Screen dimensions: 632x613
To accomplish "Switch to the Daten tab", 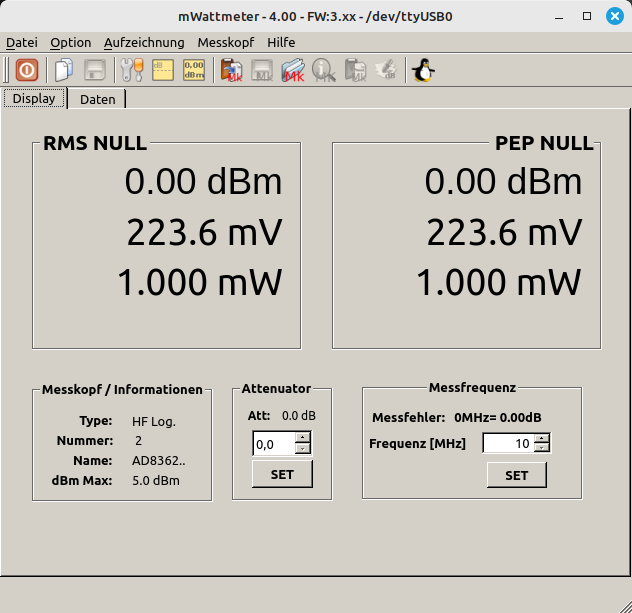I will coord(97,99).
